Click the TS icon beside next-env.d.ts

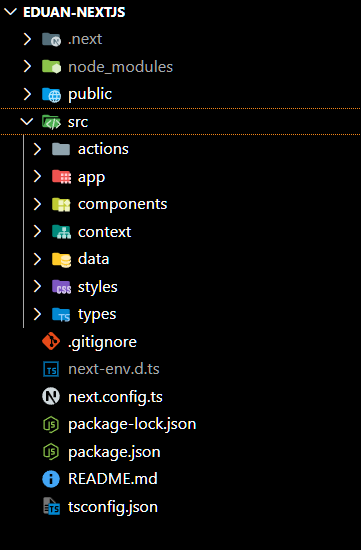coord(51,369)
